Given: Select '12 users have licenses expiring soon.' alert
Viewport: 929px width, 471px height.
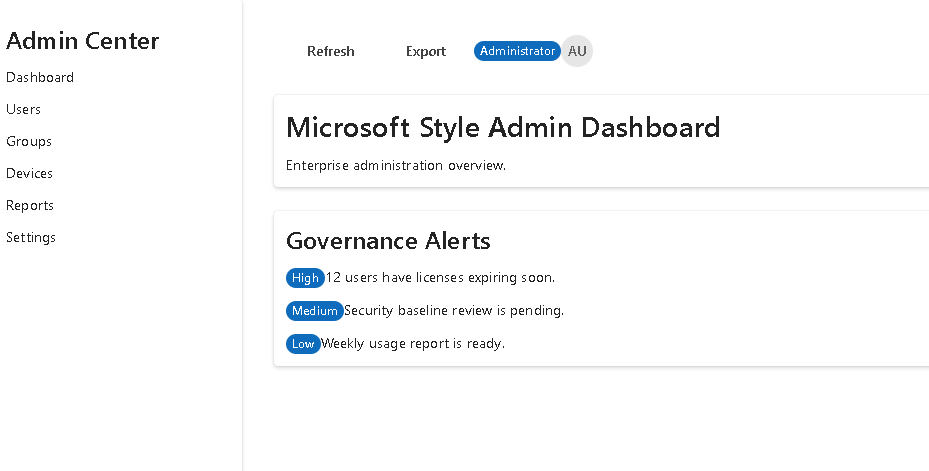Looking at the screenshot, I should (440, 277).
